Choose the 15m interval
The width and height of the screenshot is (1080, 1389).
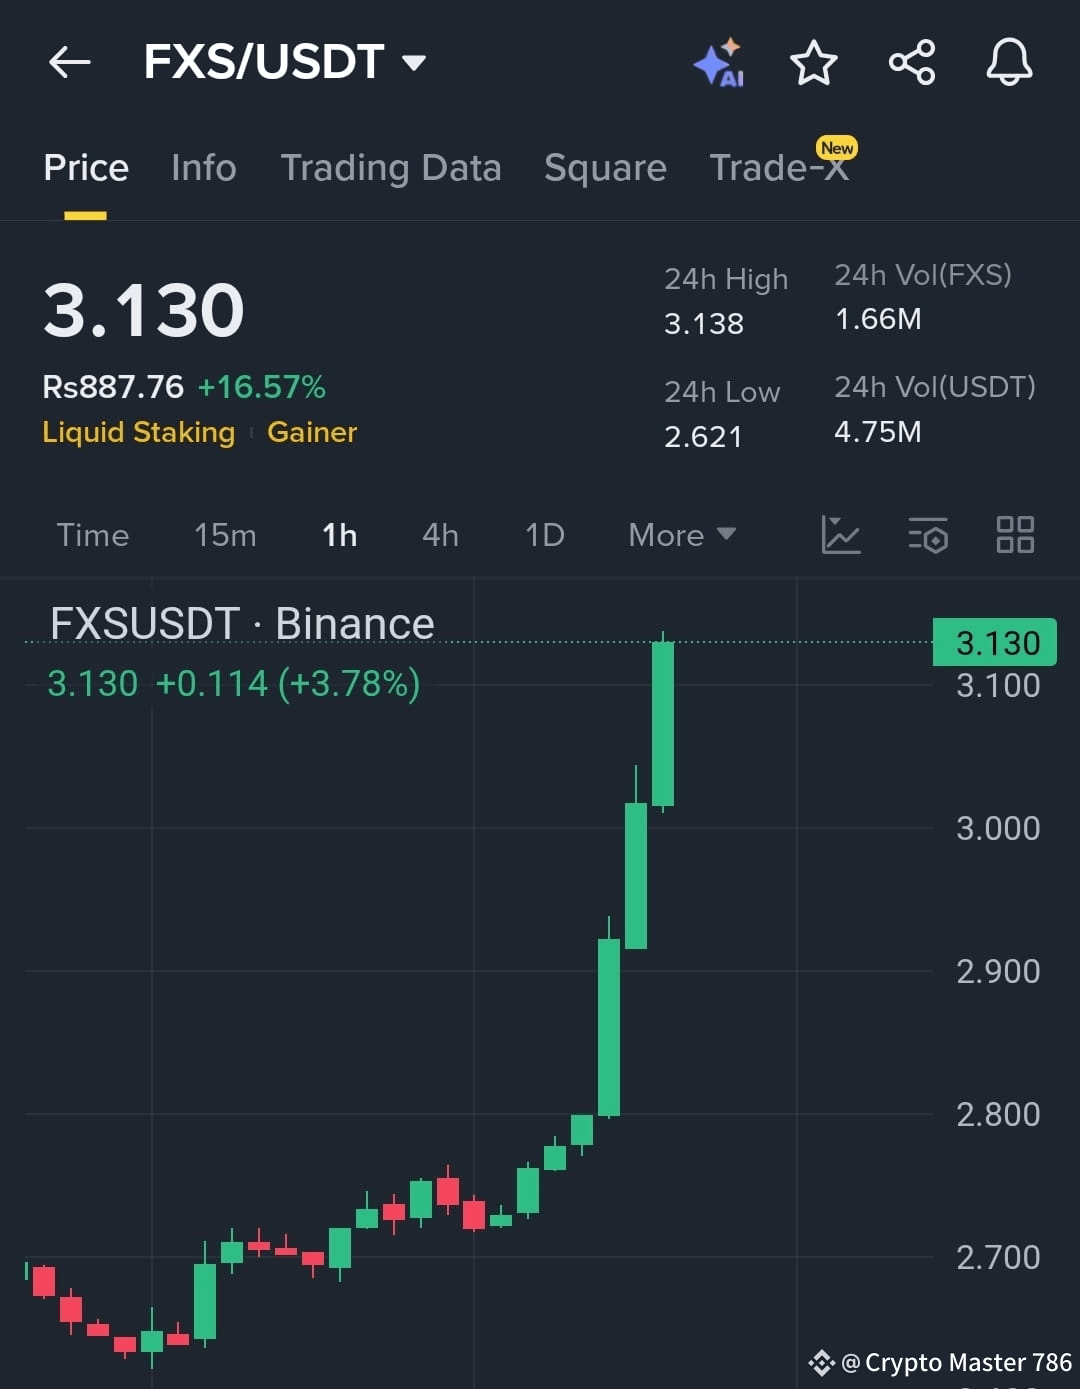(225, 535)
